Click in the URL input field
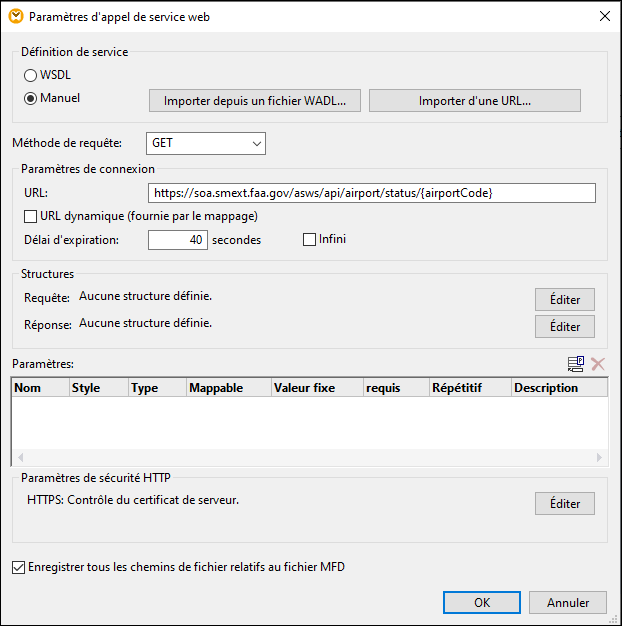Viewport: 622px width, 626px height. [x=371, y=193]
